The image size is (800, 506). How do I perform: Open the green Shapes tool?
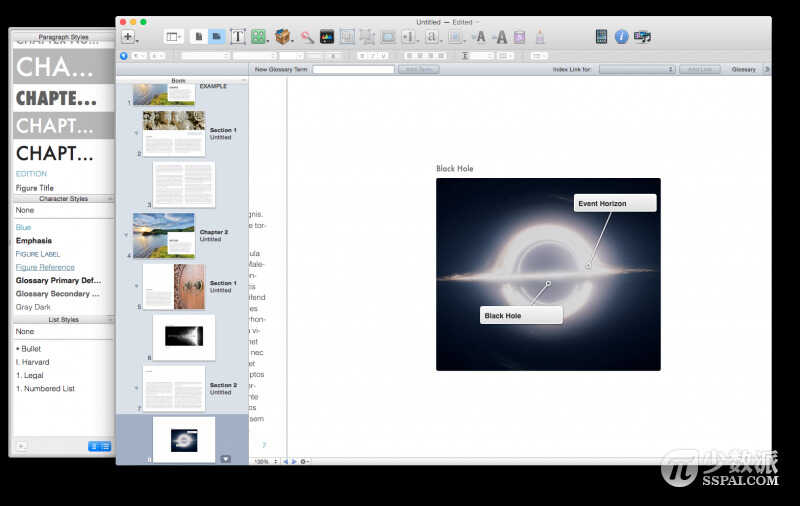click(259, 37)
